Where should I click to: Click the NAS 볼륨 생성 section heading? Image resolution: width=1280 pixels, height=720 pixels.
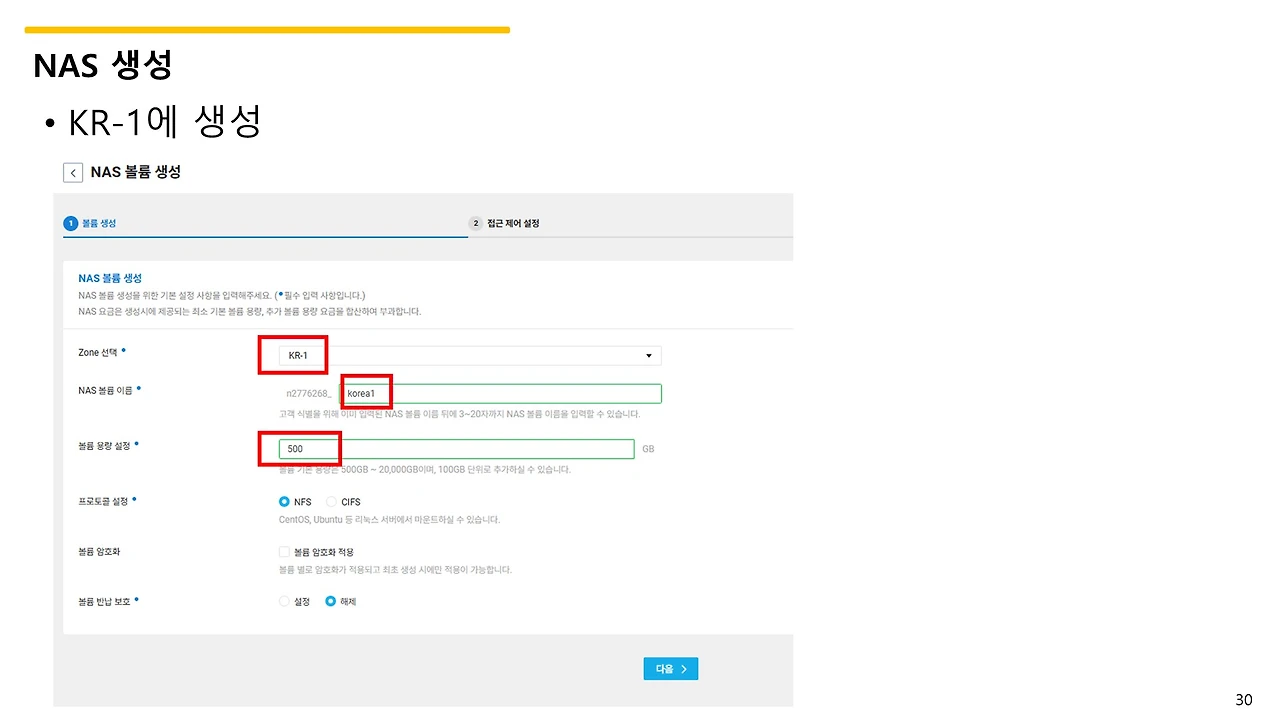pyautogui.click(x=110, y=278)
